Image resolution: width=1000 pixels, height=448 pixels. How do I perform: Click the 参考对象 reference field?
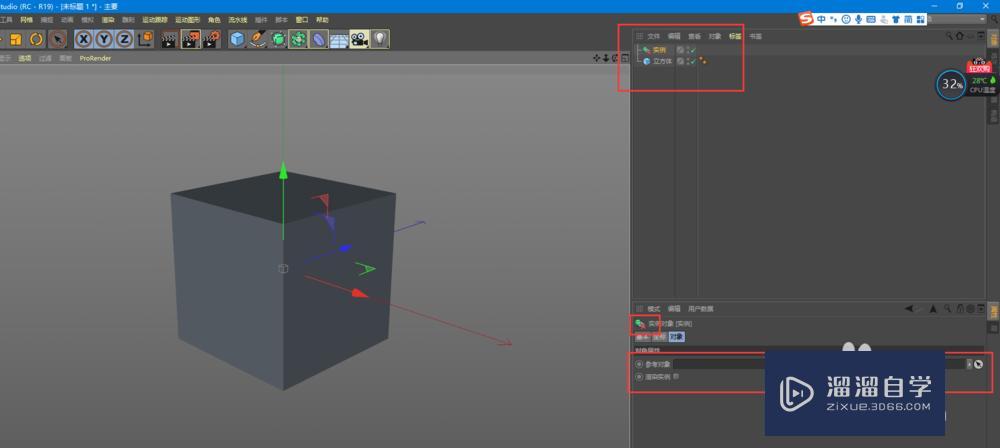coord(820,364)
